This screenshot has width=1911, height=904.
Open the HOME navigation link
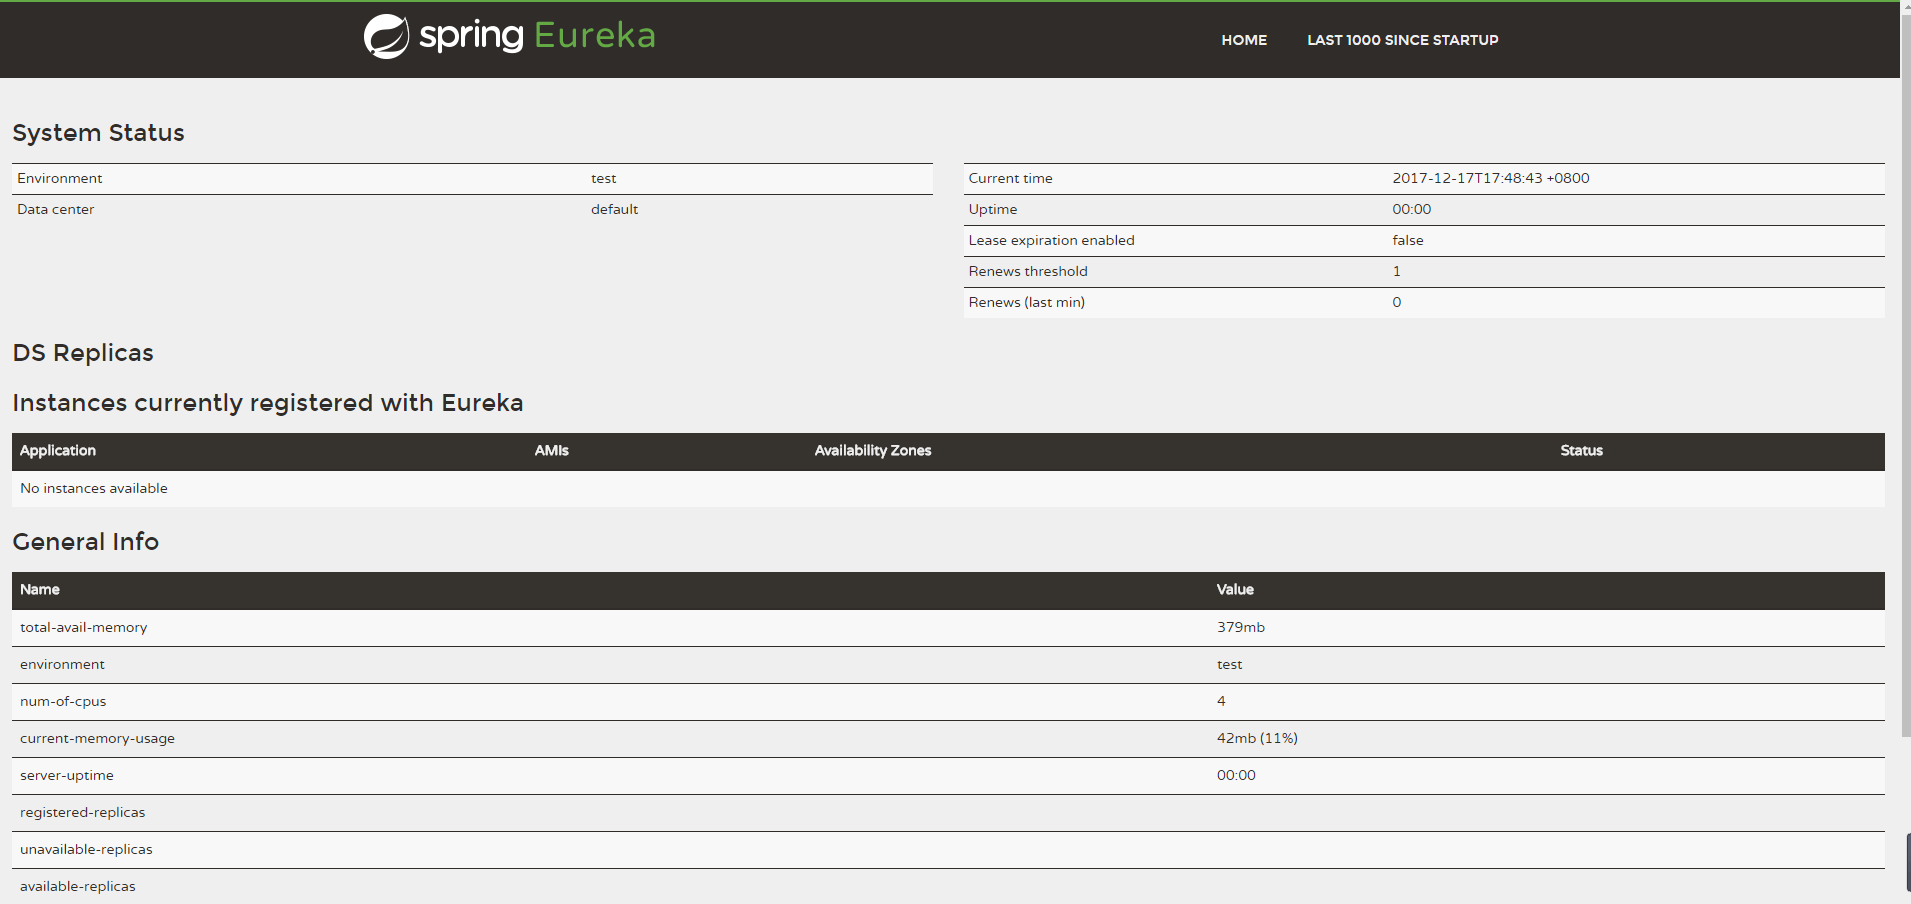point(1243,40)
